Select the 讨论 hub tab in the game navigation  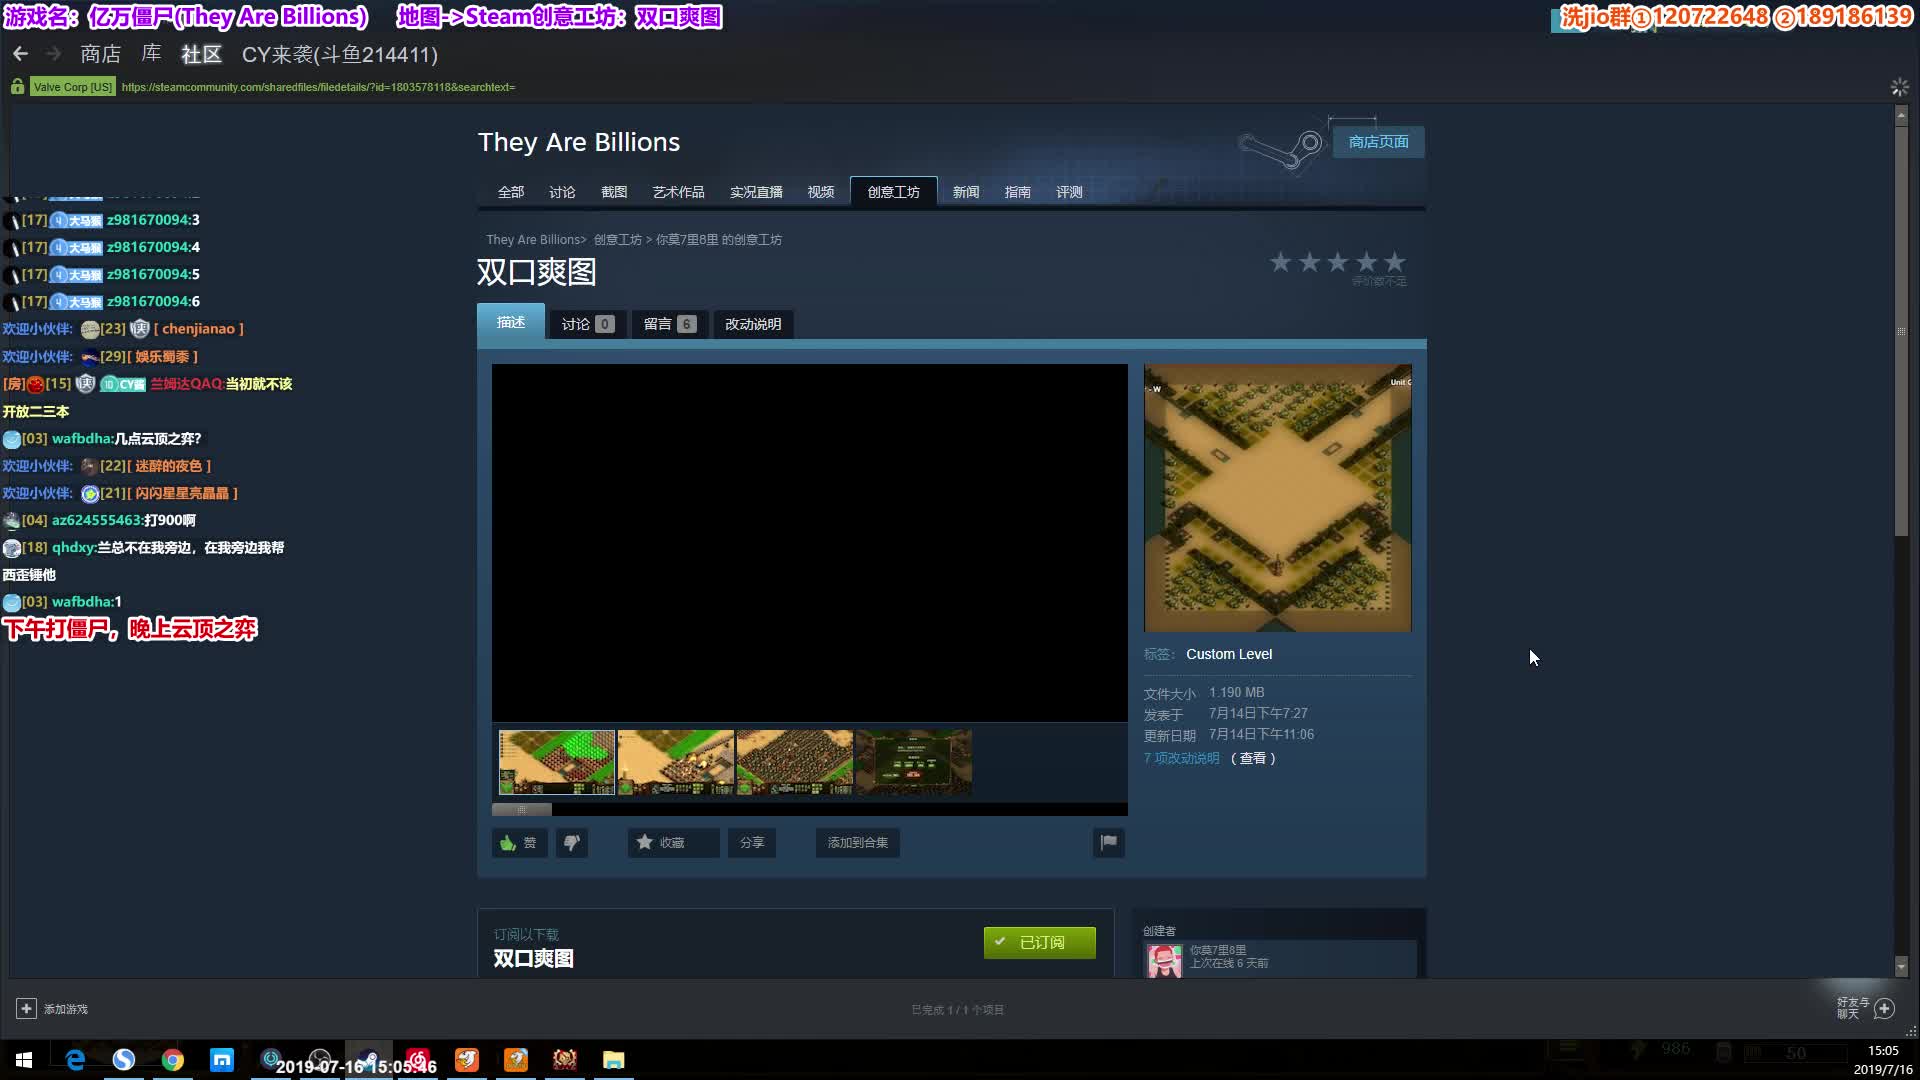point(562,192)
